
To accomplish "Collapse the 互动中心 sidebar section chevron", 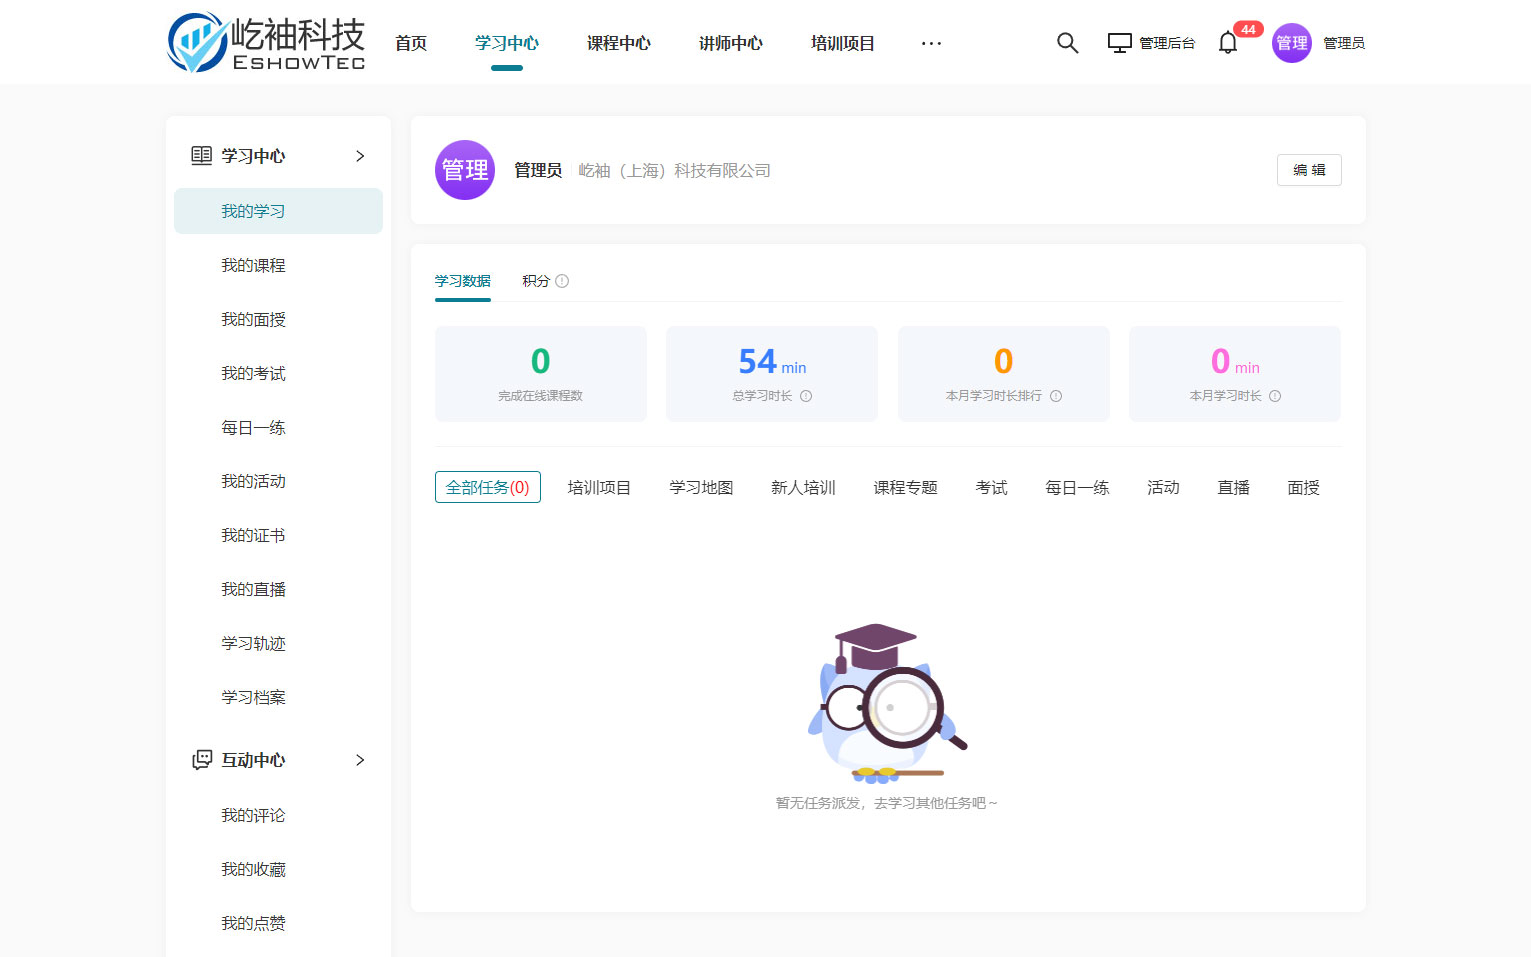I will point(360,760).
